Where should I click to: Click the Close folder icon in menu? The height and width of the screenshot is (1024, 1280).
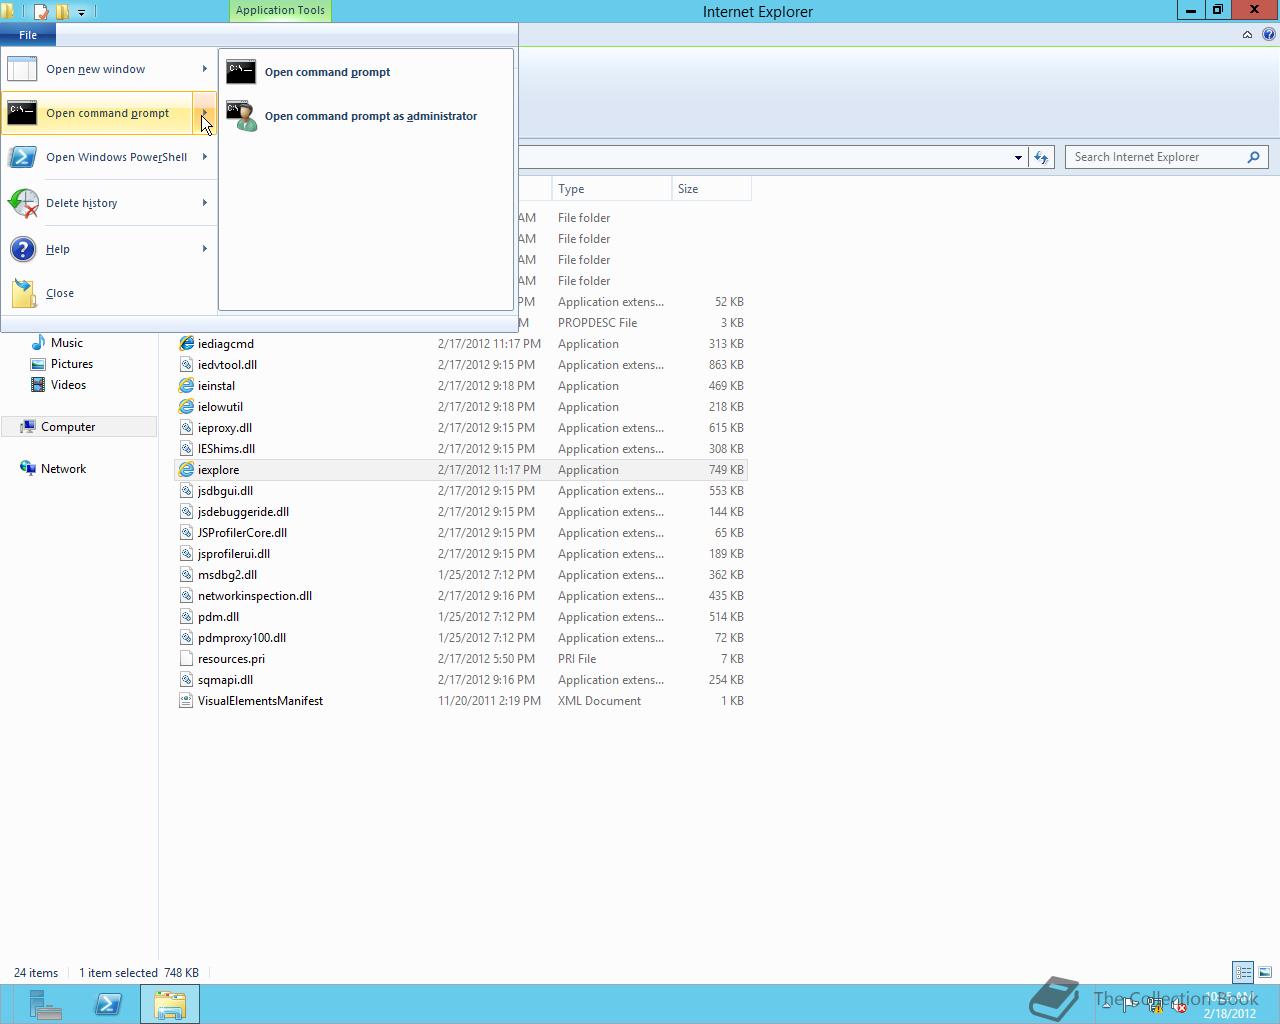[23, 293]
